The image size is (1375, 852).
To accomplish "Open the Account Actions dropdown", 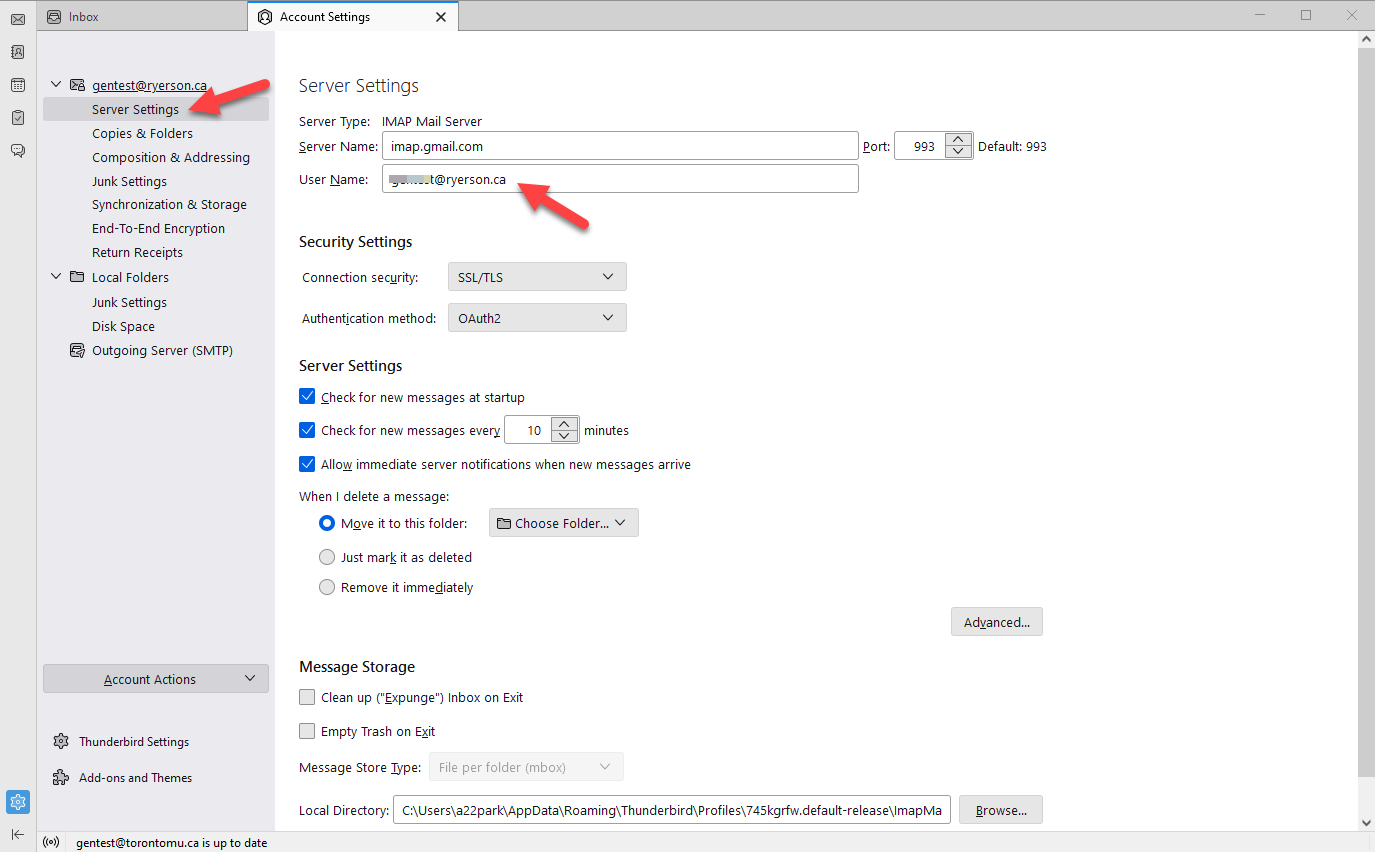I will (156, 679).
